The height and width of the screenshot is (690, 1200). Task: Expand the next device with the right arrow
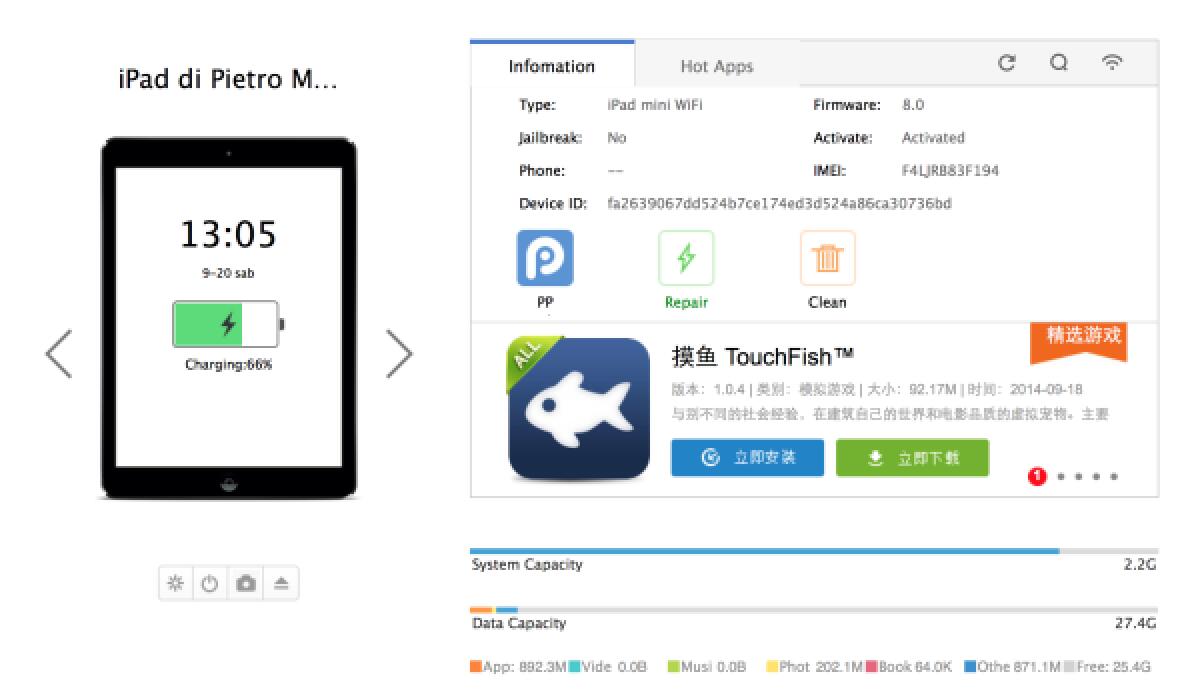click(x=400, y=353)
